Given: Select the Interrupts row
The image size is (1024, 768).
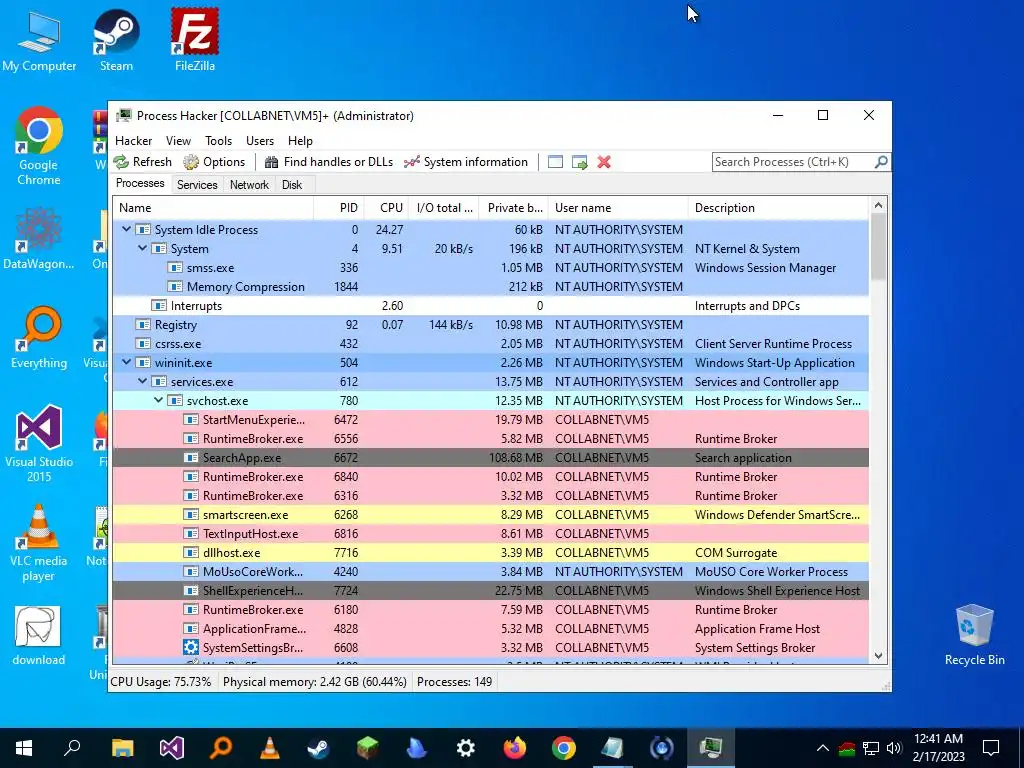Looking at the screenshot, I should pyautogui.click(x=491, y=305).
